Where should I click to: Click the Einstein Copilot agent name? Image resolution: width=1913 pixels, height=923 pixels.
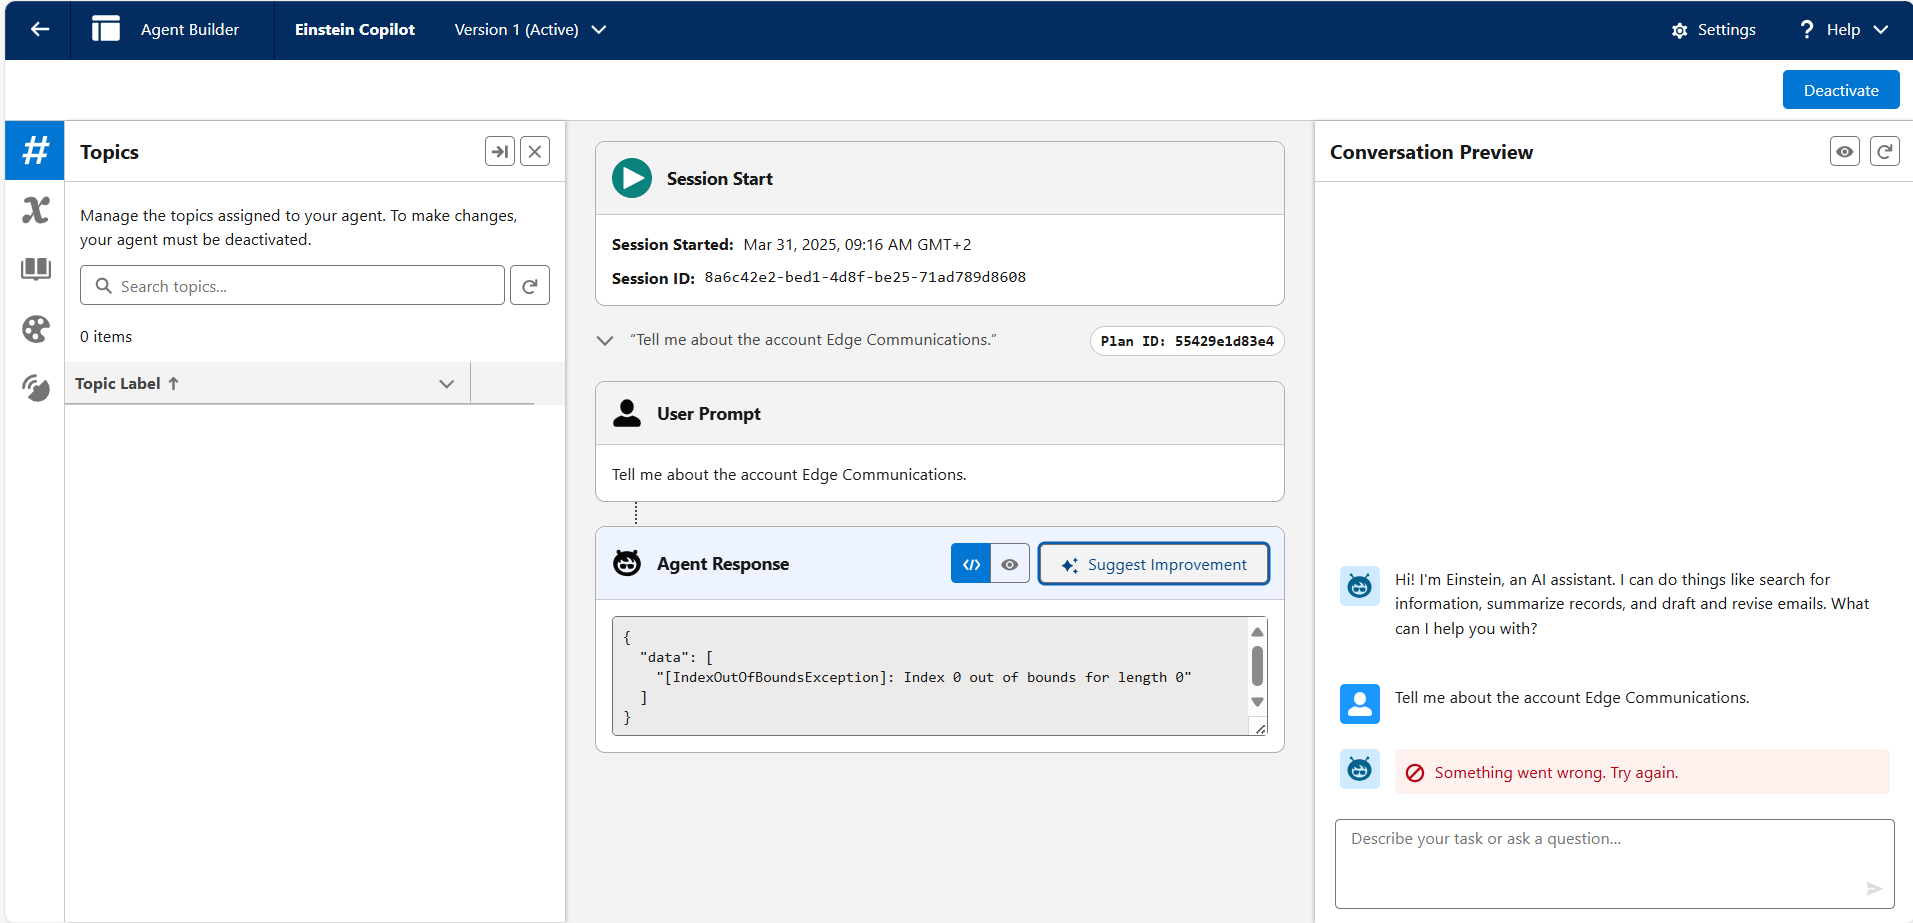355,30
